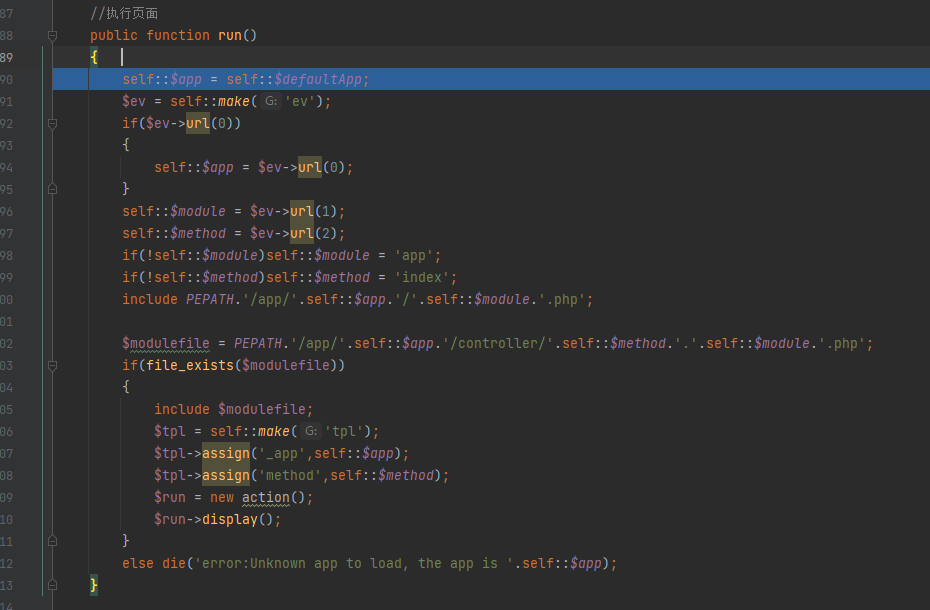Click the 'new' keyword
This screenshot has height=610, width=930.
222,497
